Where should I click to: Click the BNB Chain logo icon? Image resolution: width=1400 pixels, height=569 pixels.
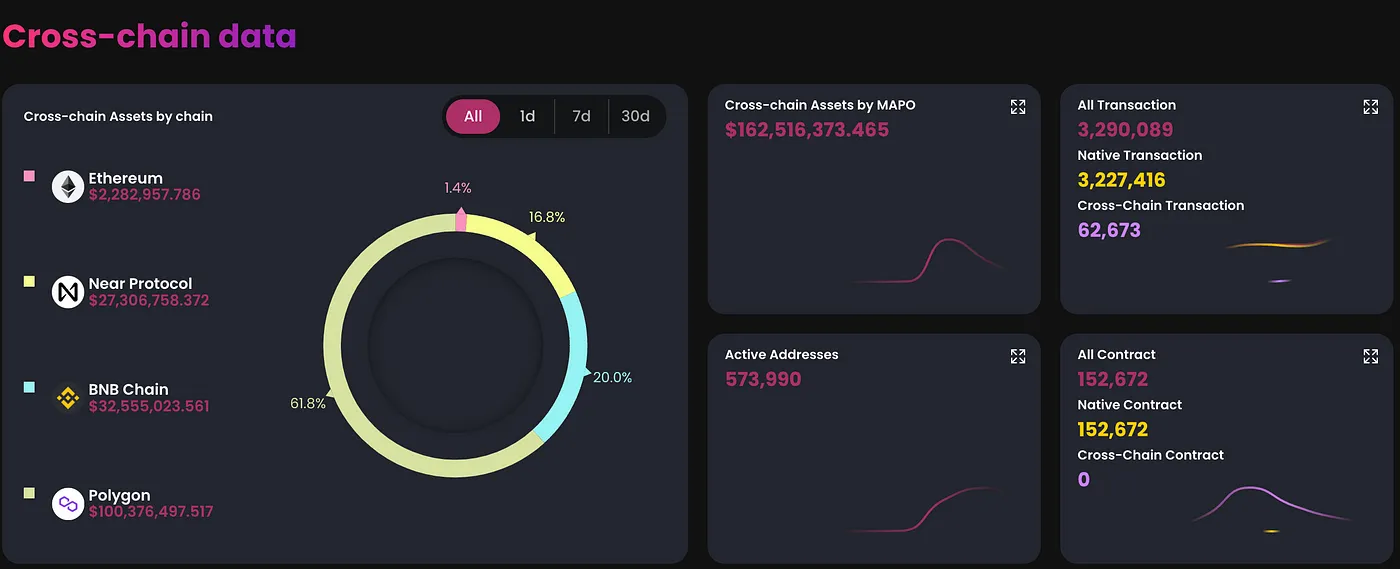(x=68, y=398)
